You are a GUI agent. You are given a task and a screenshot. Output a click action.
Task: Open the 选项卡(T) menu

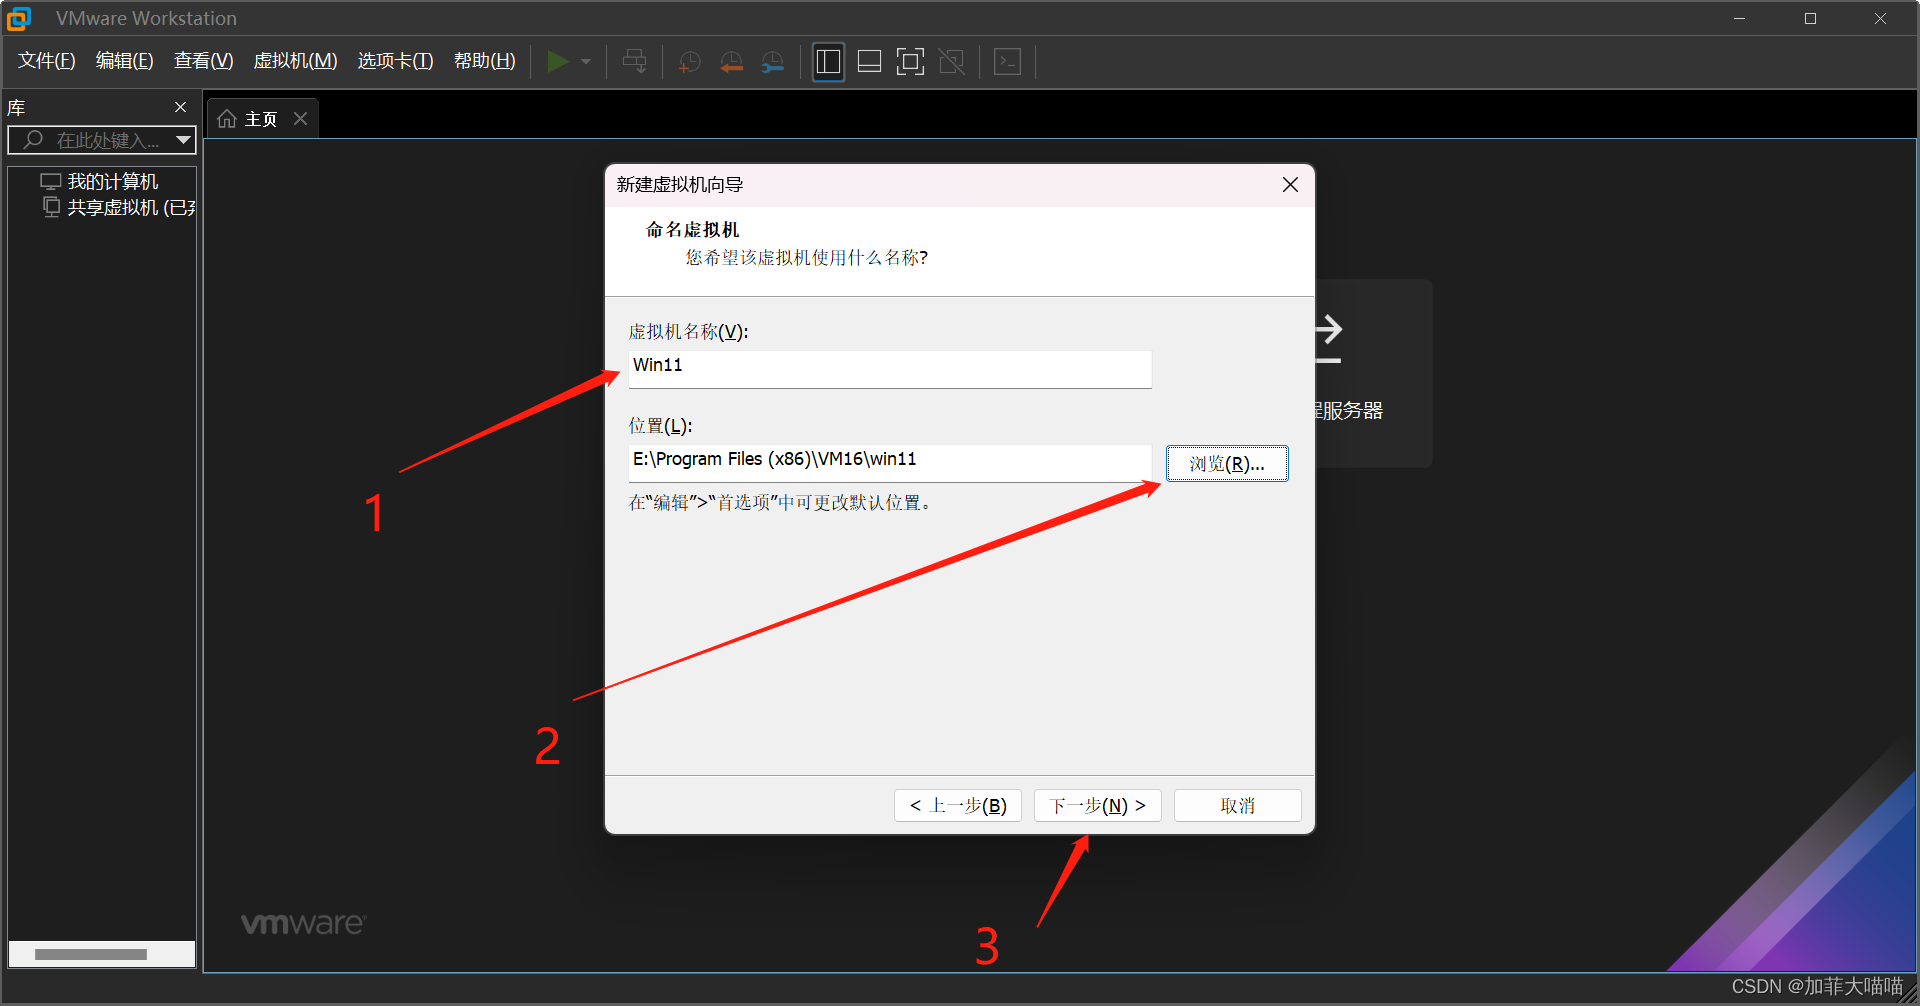point(395,61)
